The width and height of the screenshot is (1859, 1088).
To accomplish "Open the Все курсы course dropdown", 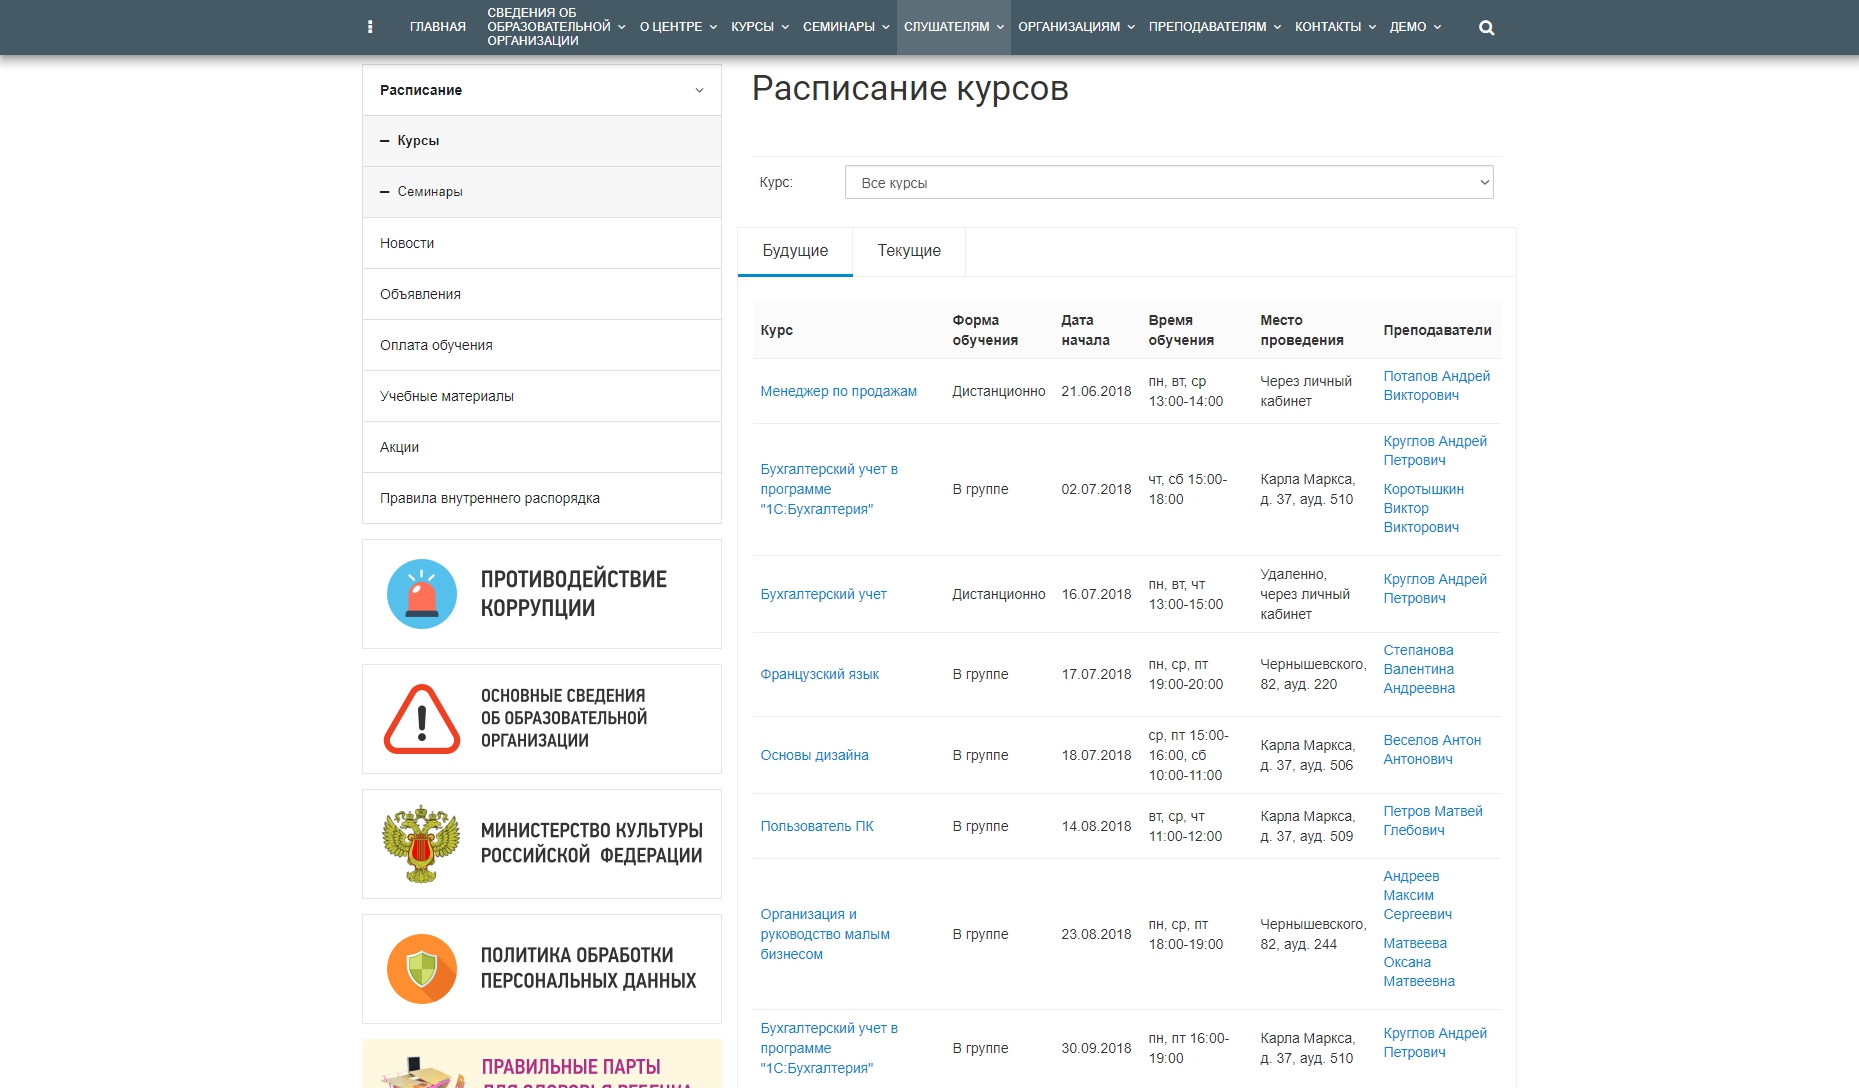I will coord(1168,183).
